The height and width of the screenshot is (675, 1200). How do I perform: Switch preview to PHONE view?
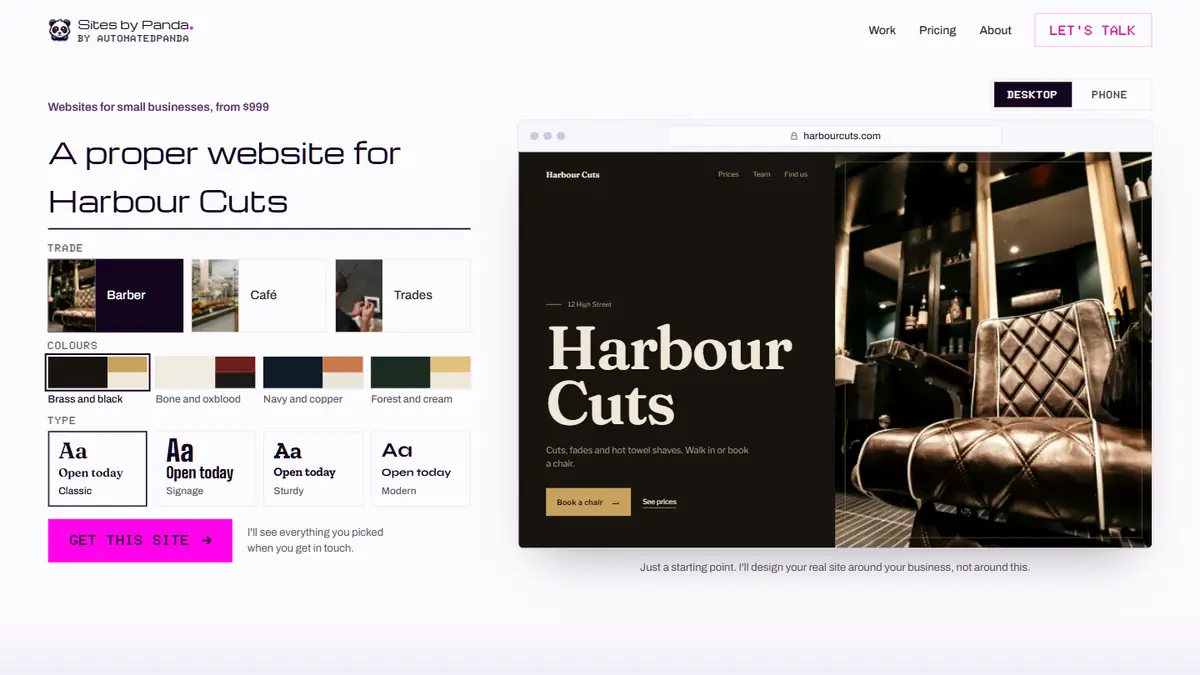1109,95
